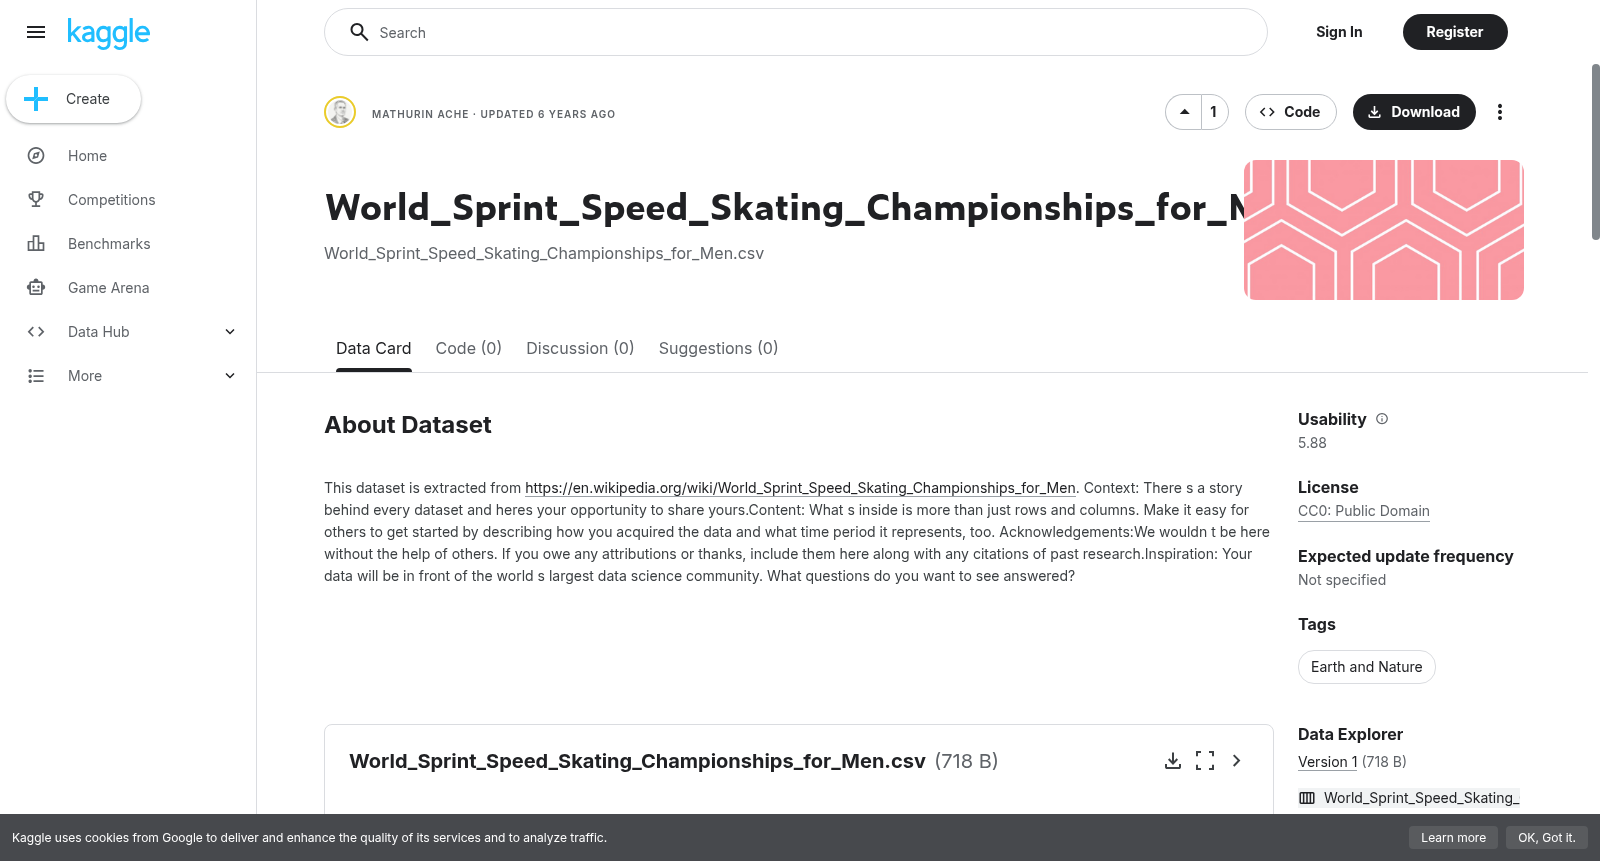Screen dimensions: 1600x861
Task: Open CC0: Public Domain license link
Action: (1364, 511)
